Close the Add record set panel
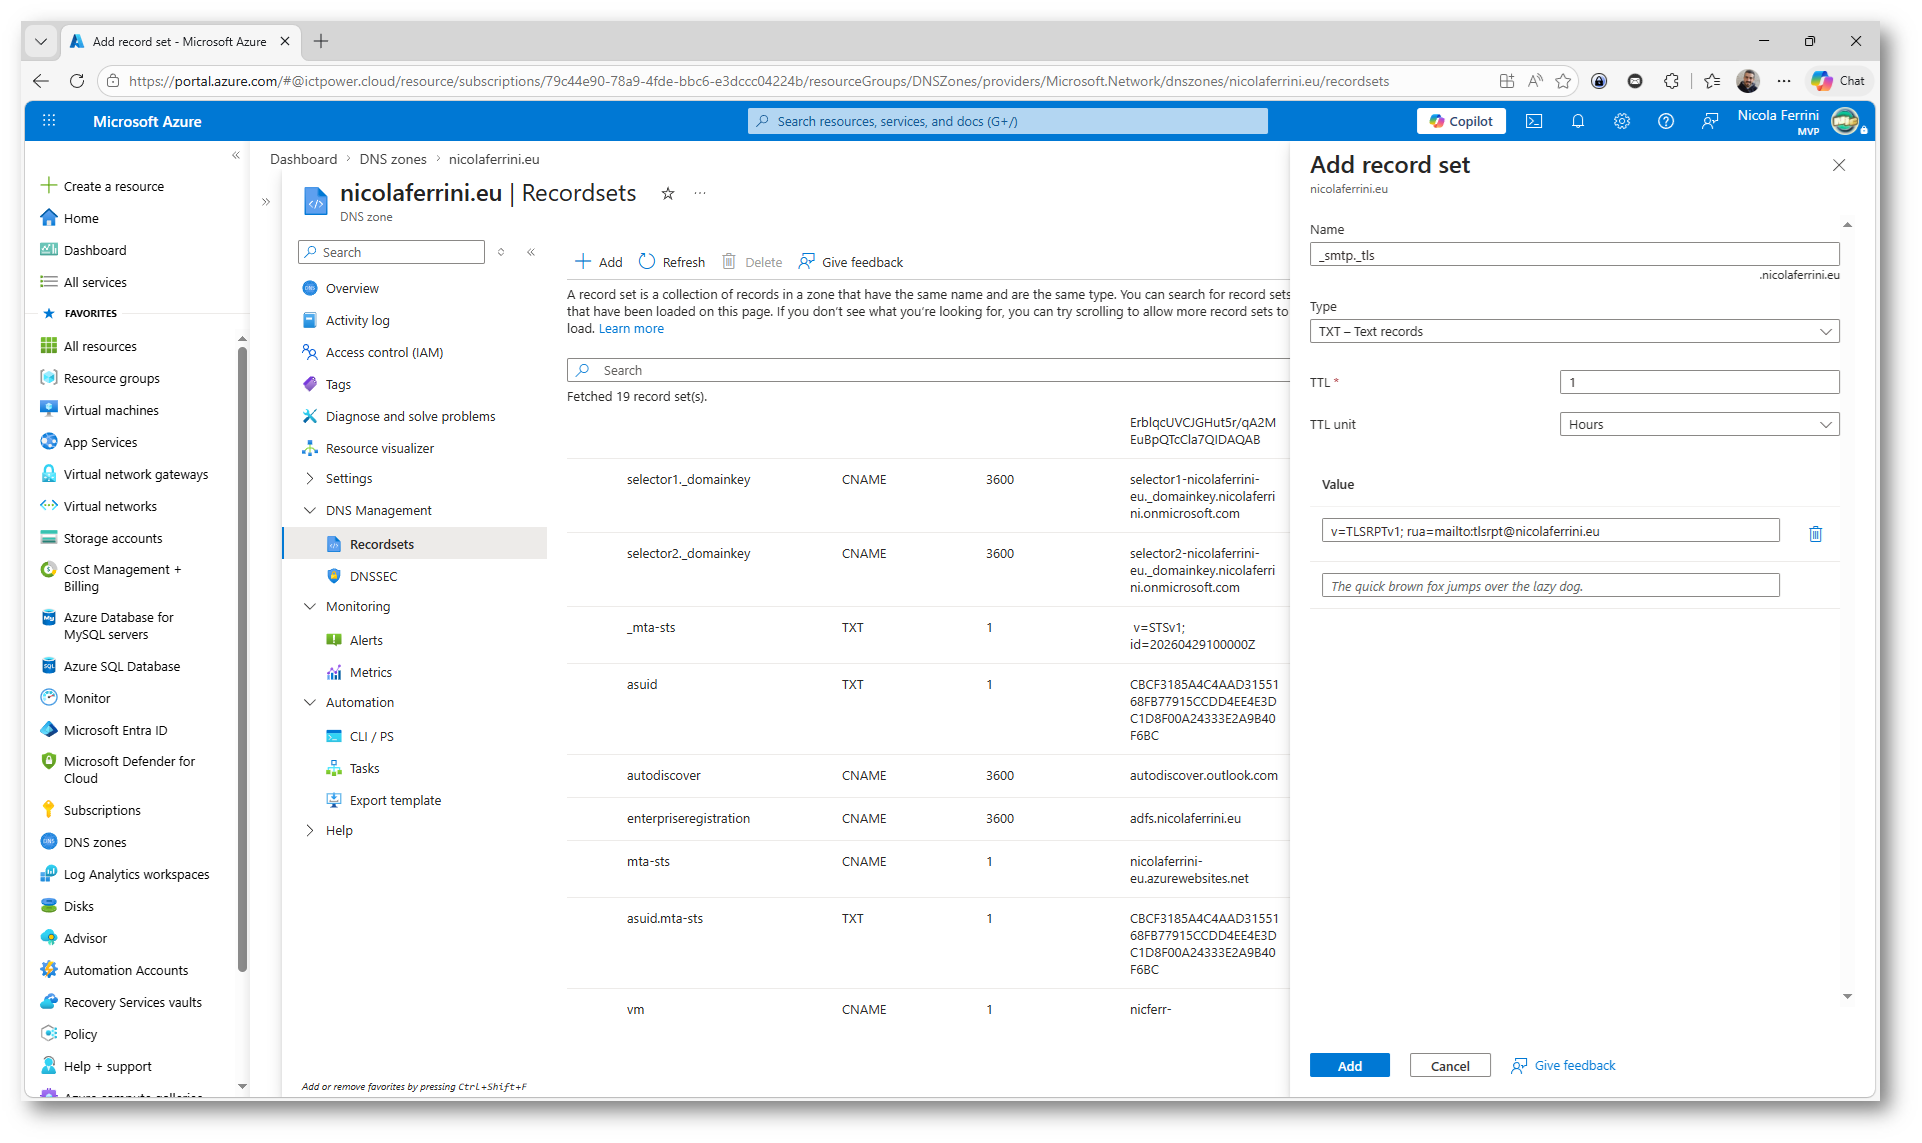The image size is (1922, 1143). pyautogui.click(x=1838, y=166)
